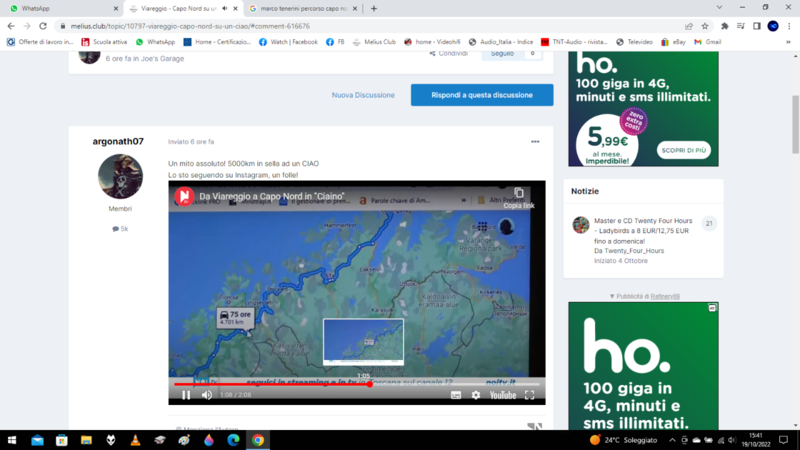Open the browser extensions puzzle icon

(x=724, y=26)
